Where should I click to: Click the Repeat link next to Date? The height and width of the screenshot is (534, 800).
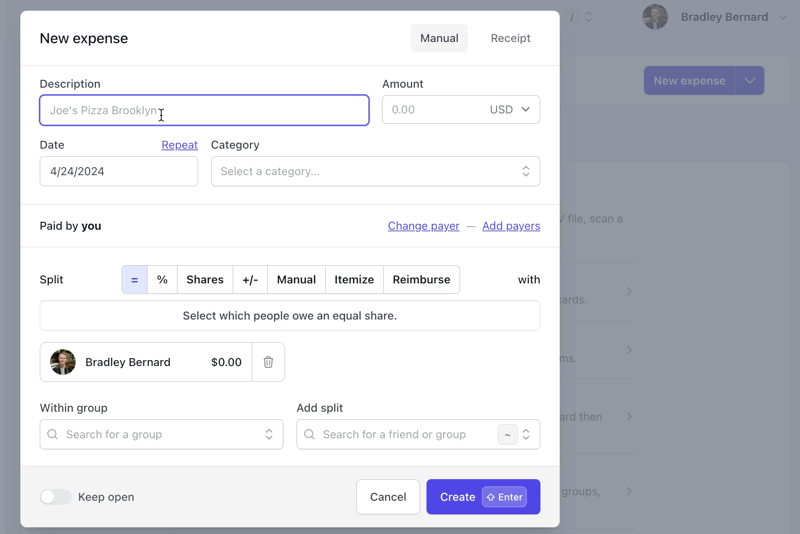tap(179, 145)
